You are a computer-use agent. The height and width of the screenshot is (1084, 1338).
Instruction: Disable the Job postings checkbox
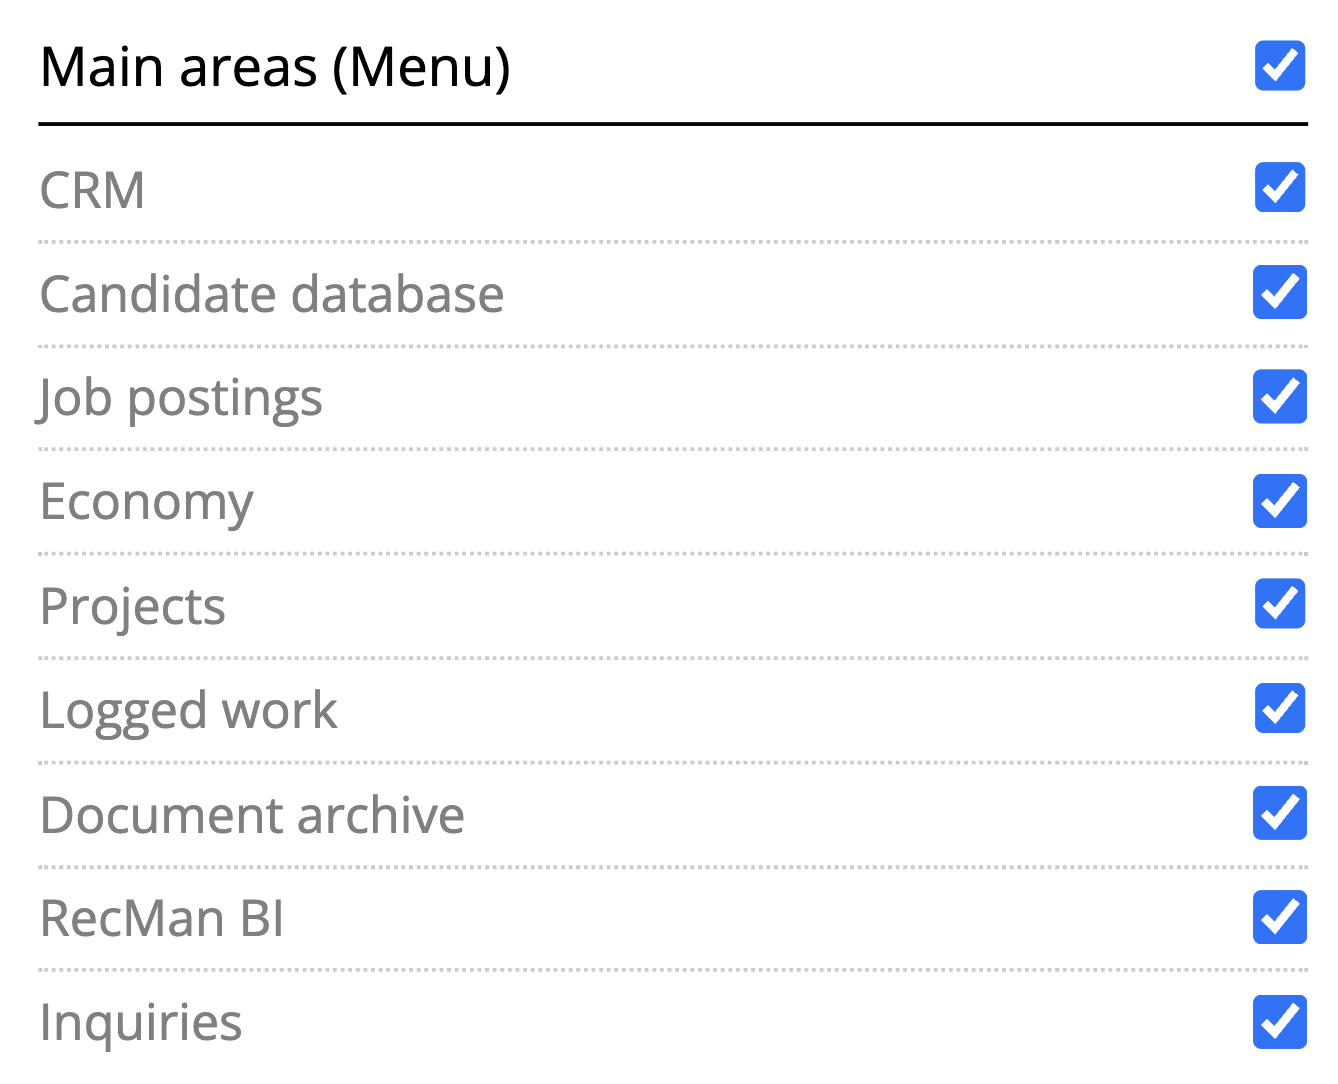[1279, 396]
